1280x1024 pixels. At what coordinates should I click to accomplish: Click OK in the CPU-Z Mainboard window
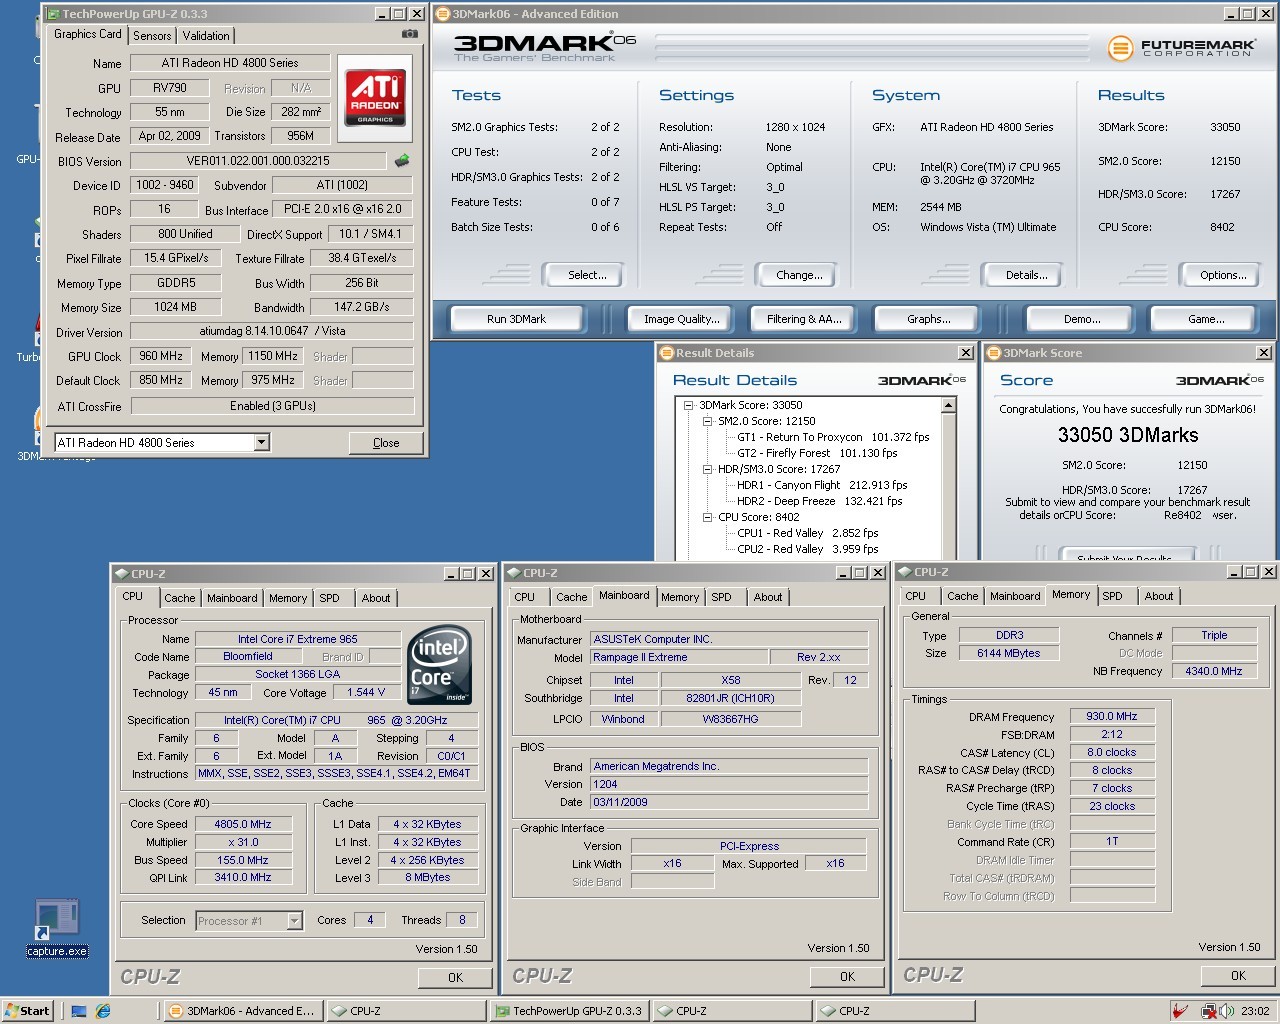click(847, 976)
